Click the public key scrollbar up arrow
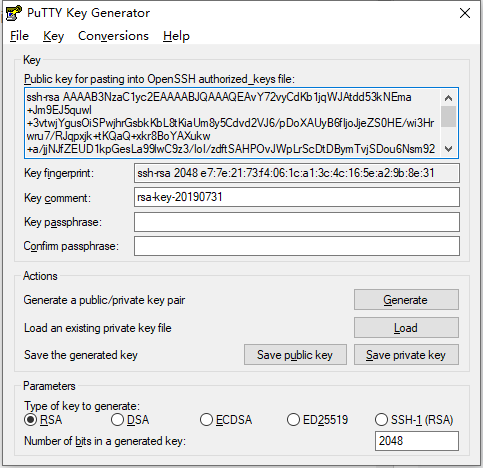The height and width of the screenshot is (468, 483). pos(449,98)
